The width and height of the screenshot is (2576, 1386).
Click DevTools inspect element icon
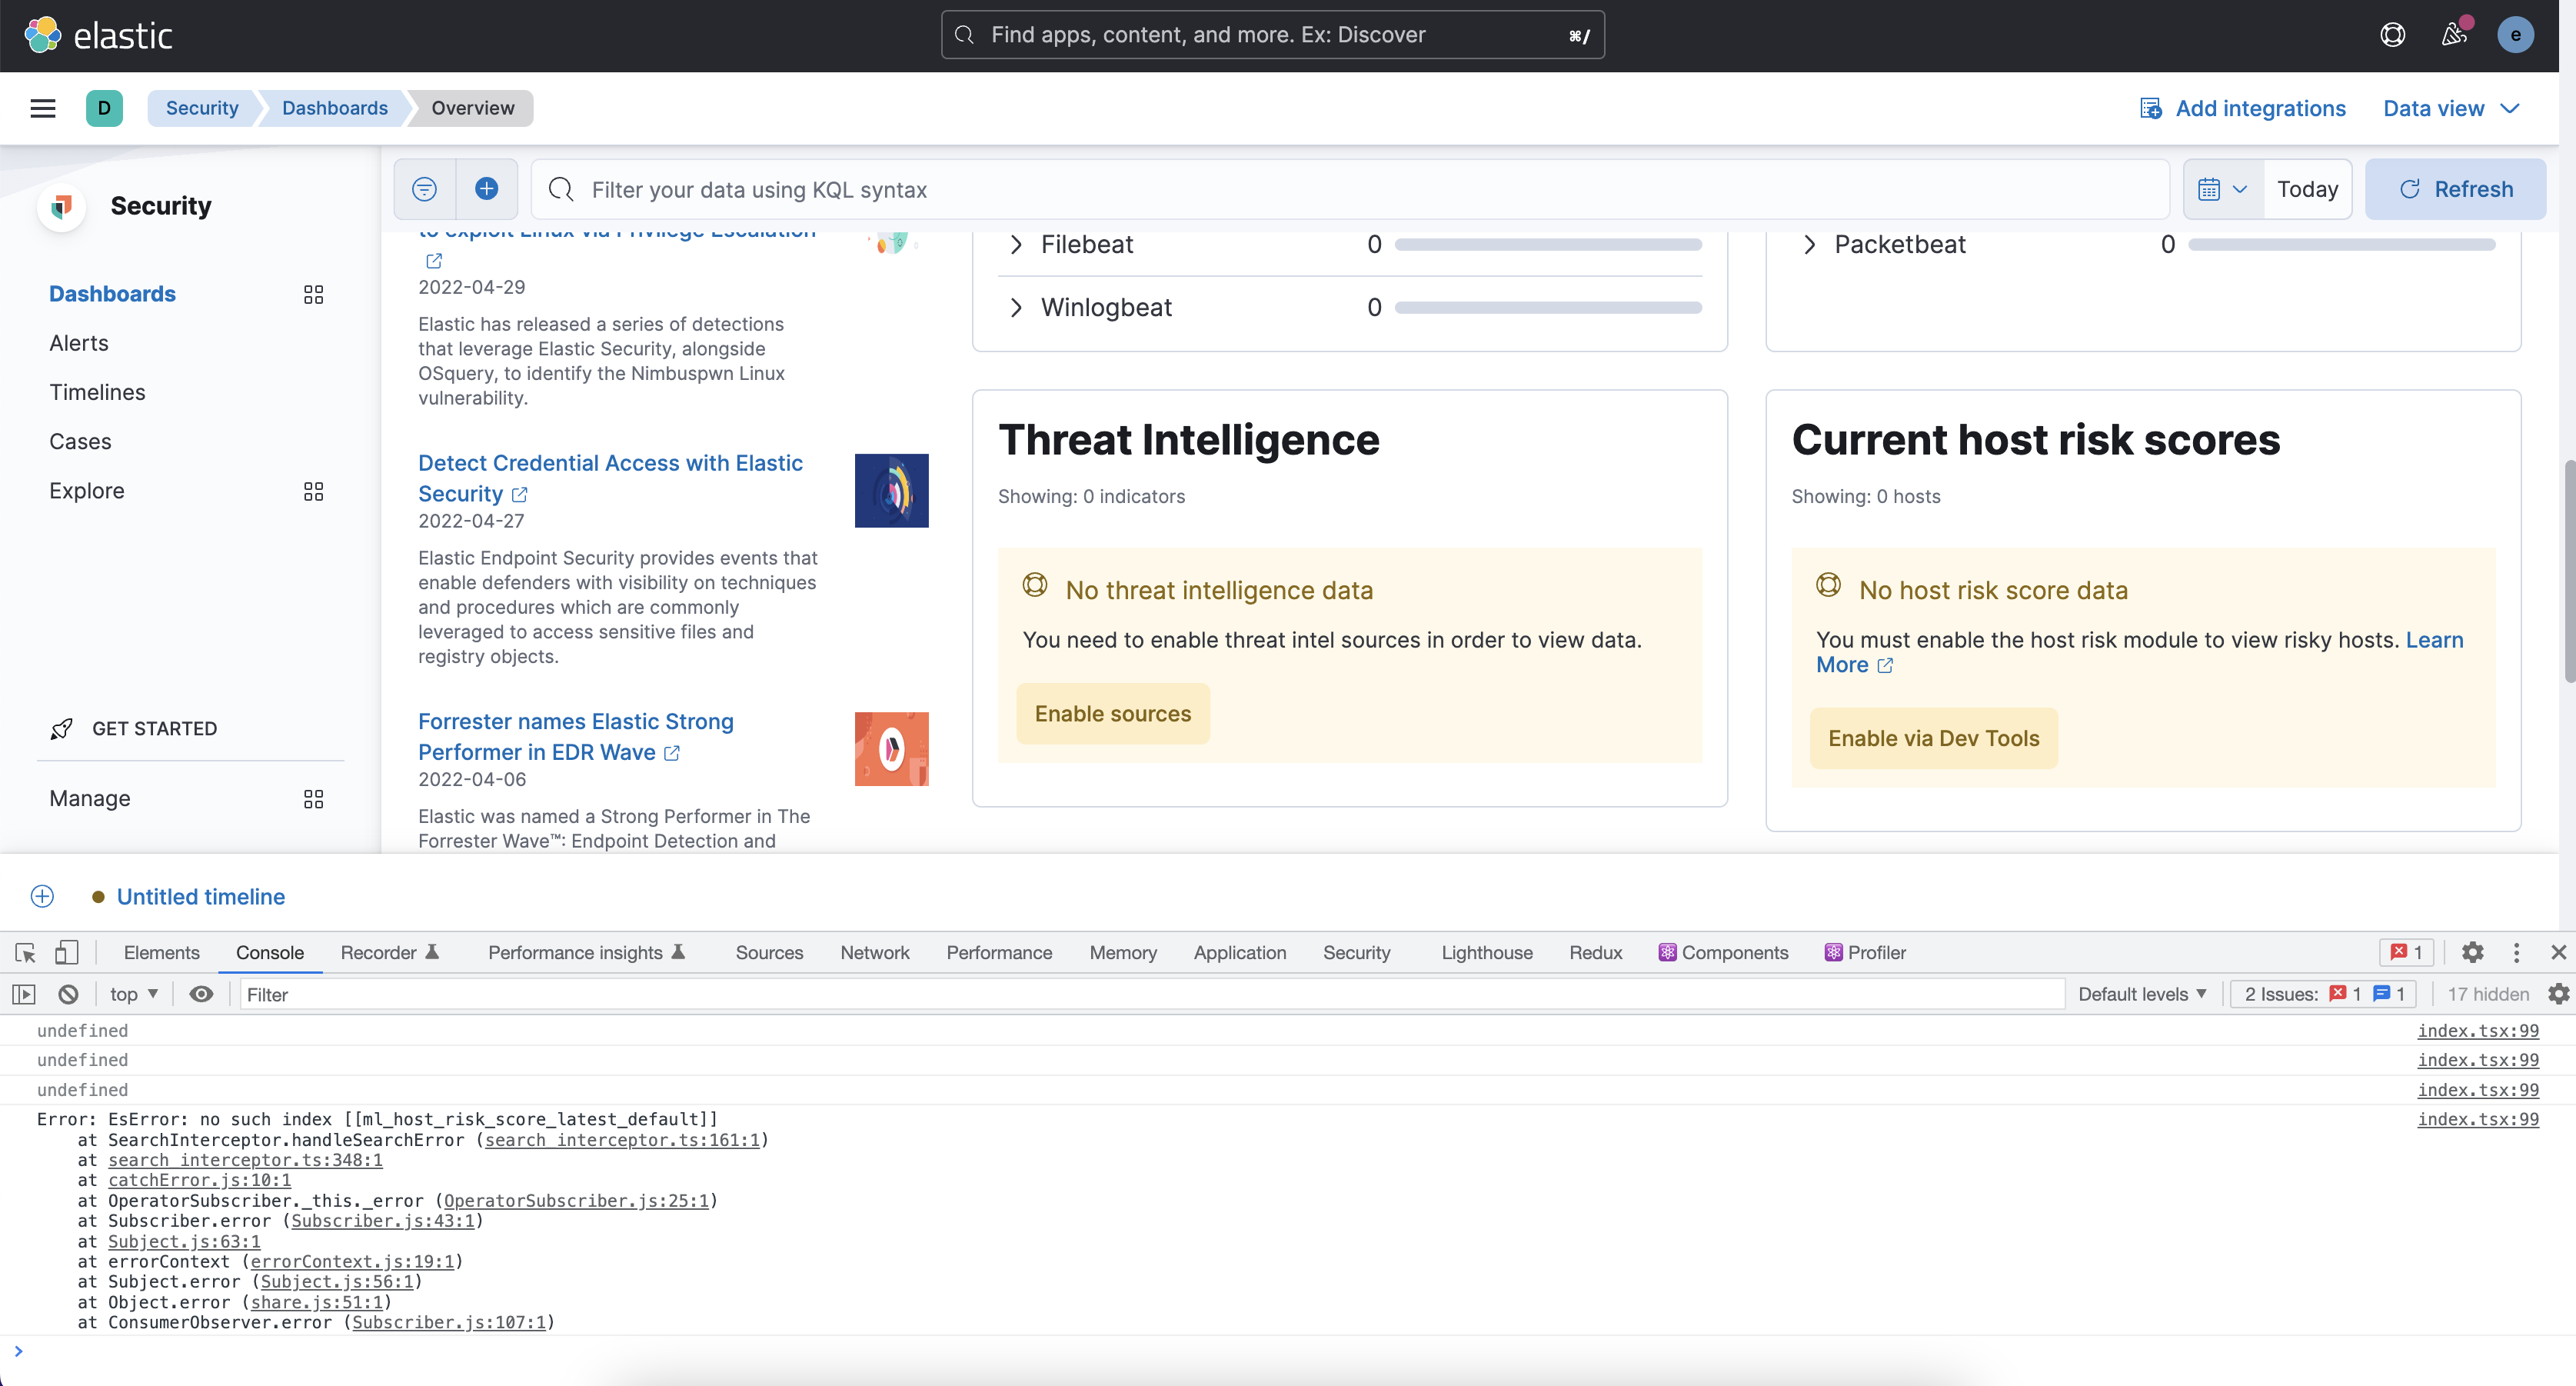pyautogui.click(x=25, y=952)
